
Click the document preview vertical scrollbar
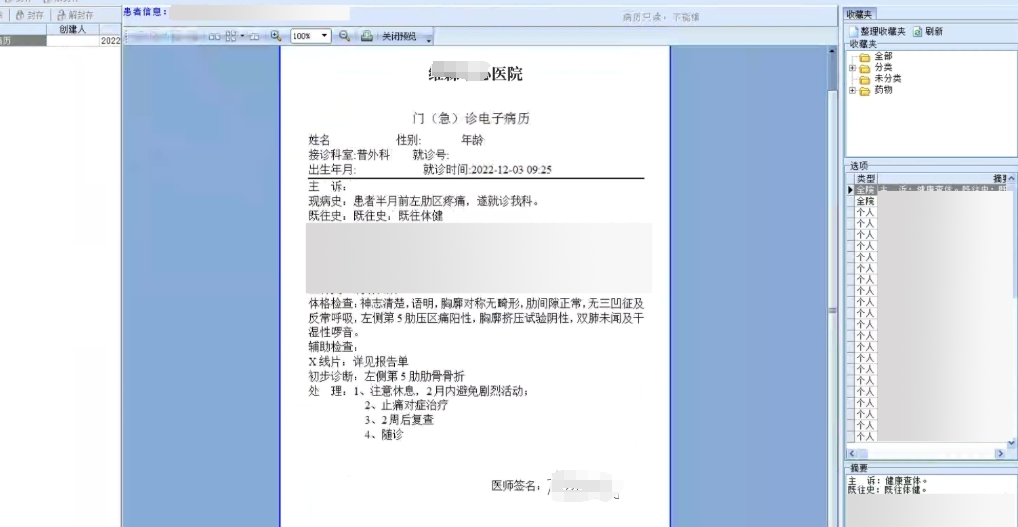(x=832, y=300)
